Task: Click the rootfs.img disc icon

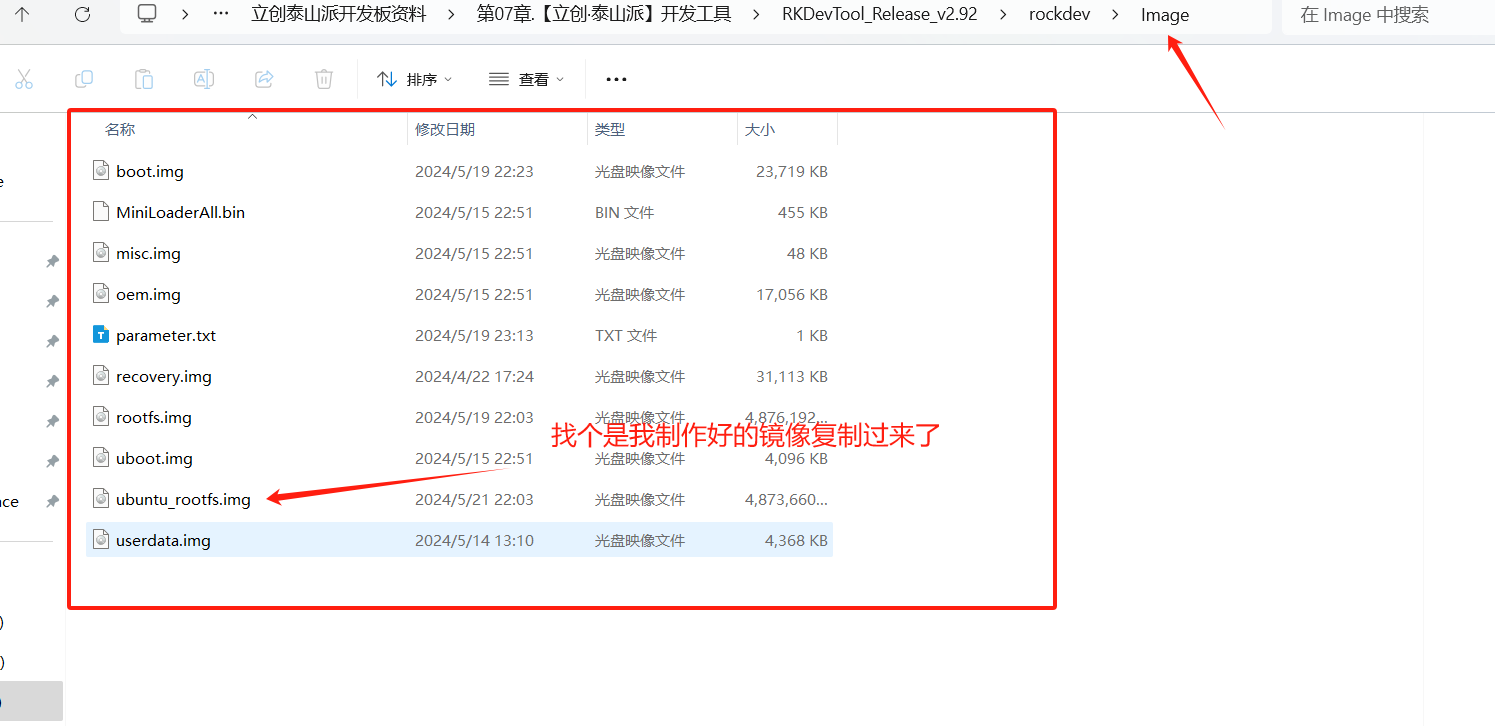Action: 100,417
